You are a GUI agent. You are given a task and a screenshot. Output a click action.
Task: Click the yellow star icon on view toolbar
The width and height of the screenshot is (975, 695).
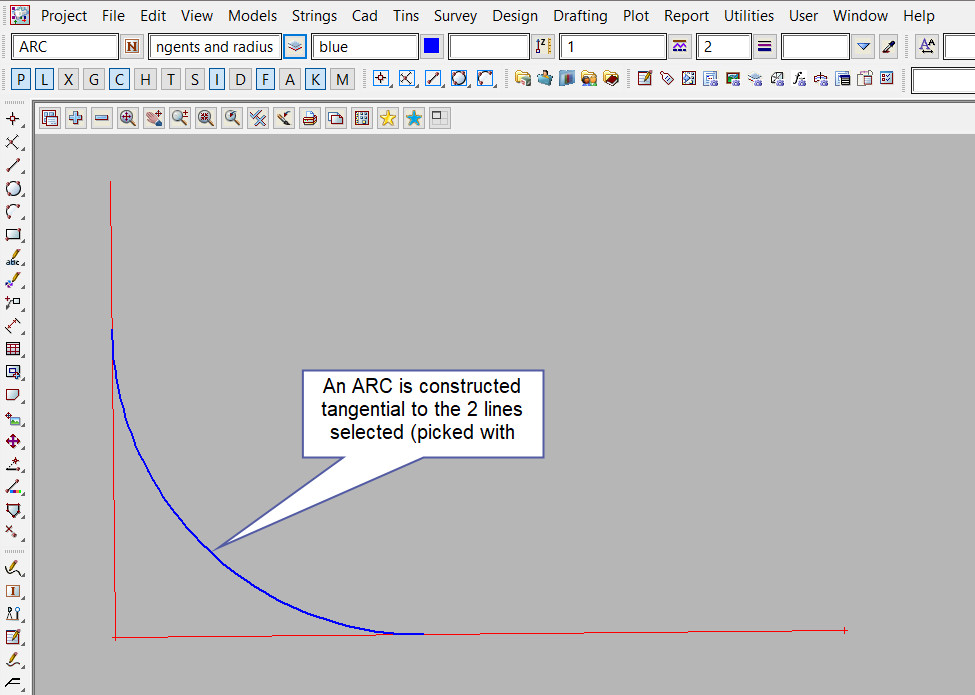coord(387,118)
